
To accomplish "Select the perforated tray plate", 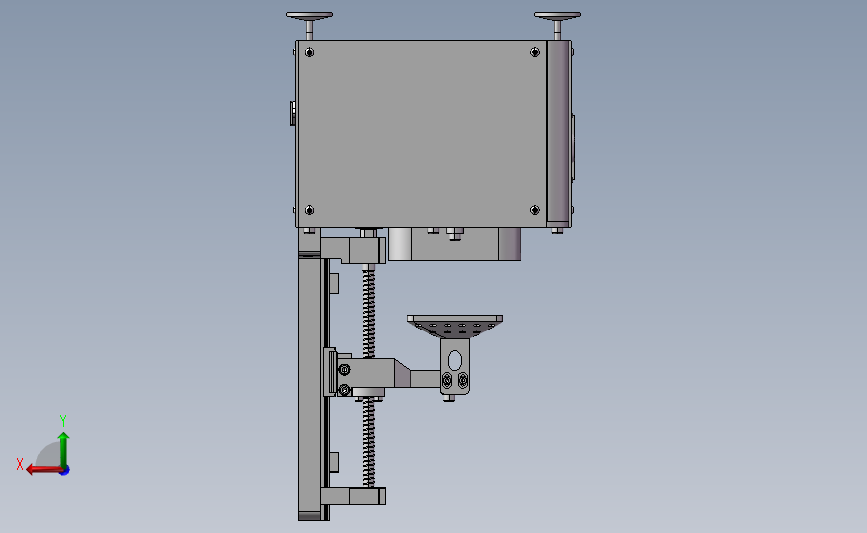I will (x=455, y=326).
